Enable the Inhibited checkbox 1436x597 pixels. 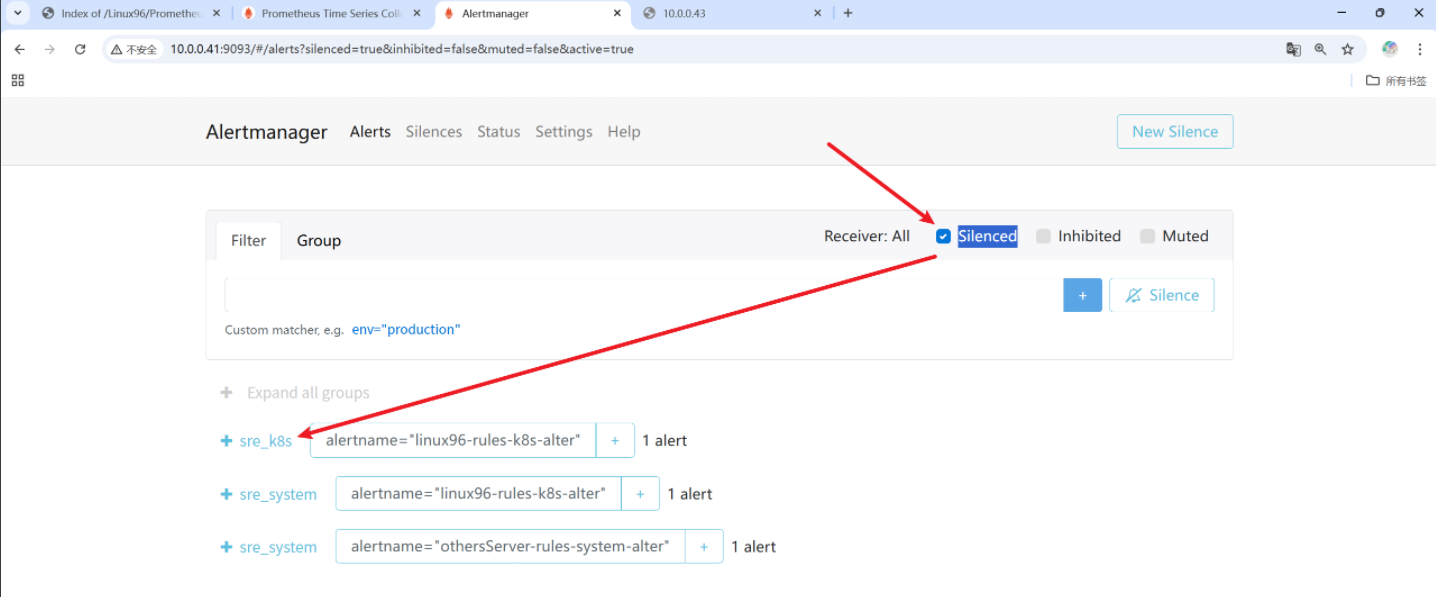click(1043, 236)
